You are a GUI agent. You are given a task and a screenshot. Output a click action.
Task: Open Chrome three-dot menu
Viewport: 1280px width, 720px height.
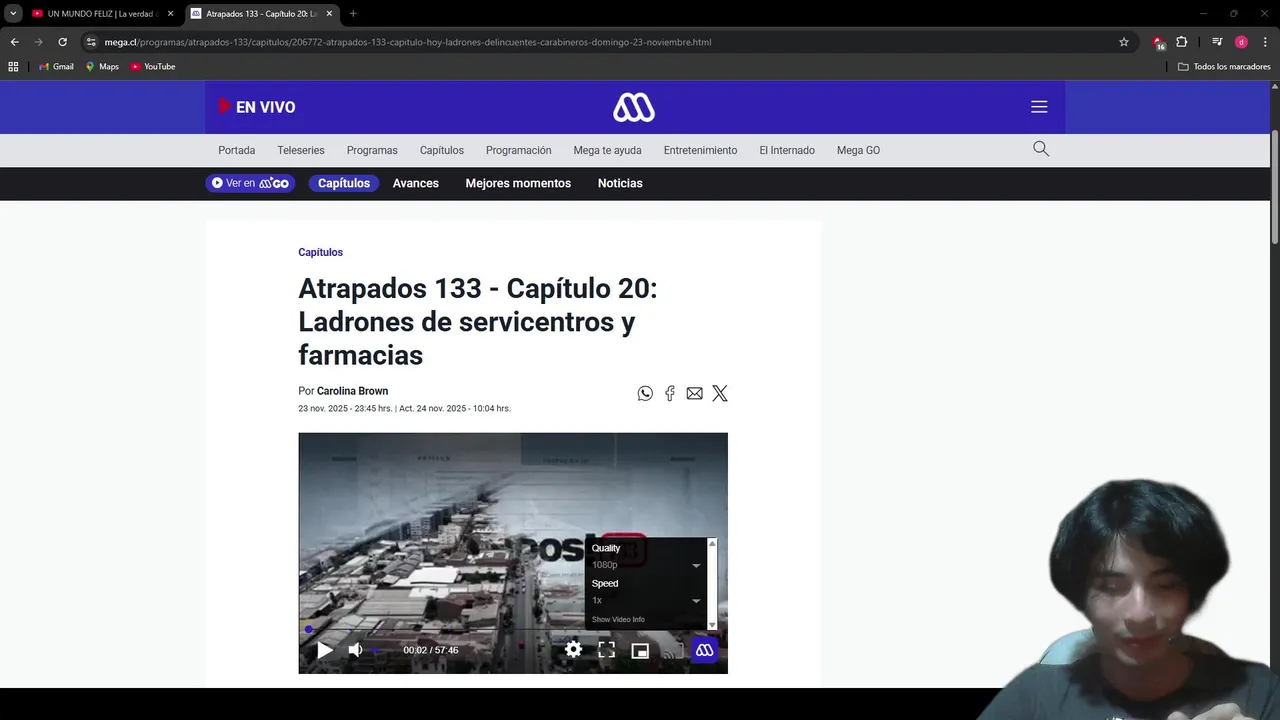pos(1265,42)
